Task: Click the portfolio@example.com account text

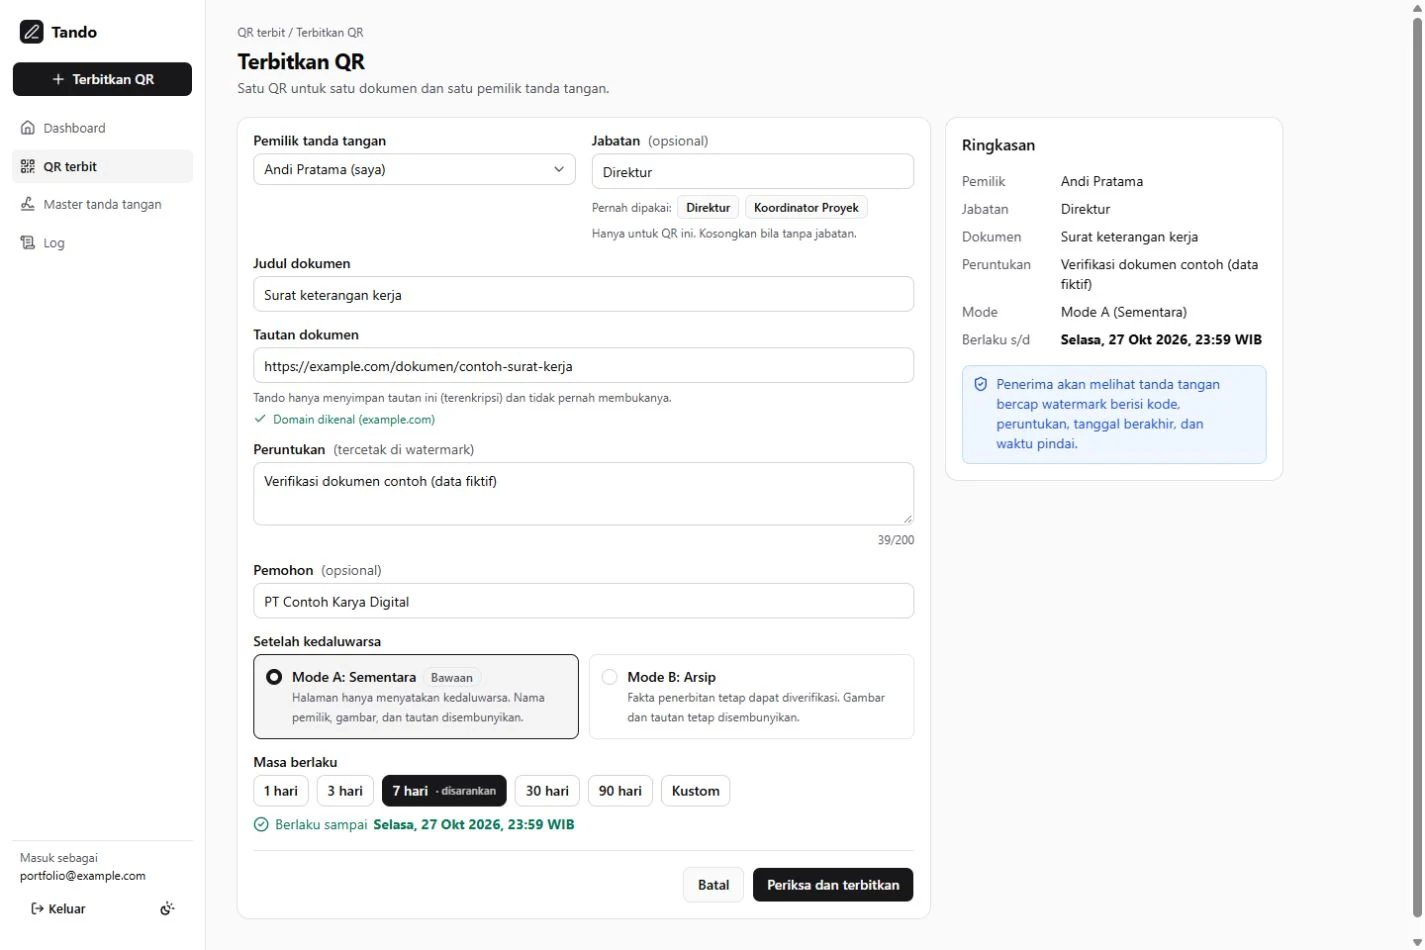Action: tap(83, 876)
